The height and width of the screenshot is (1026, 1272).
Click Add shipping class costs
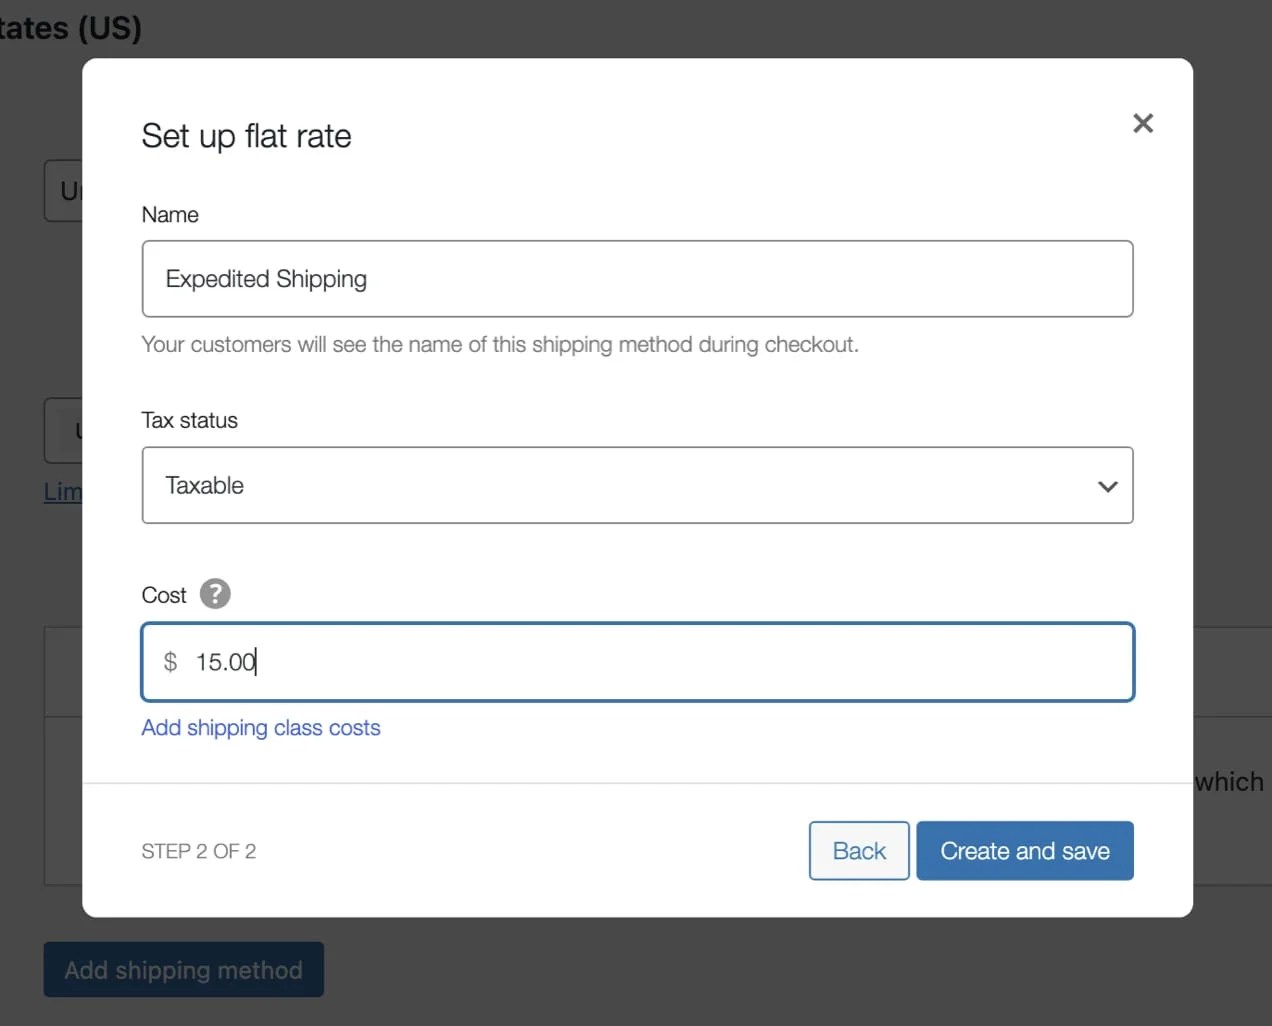click(261, 728)
